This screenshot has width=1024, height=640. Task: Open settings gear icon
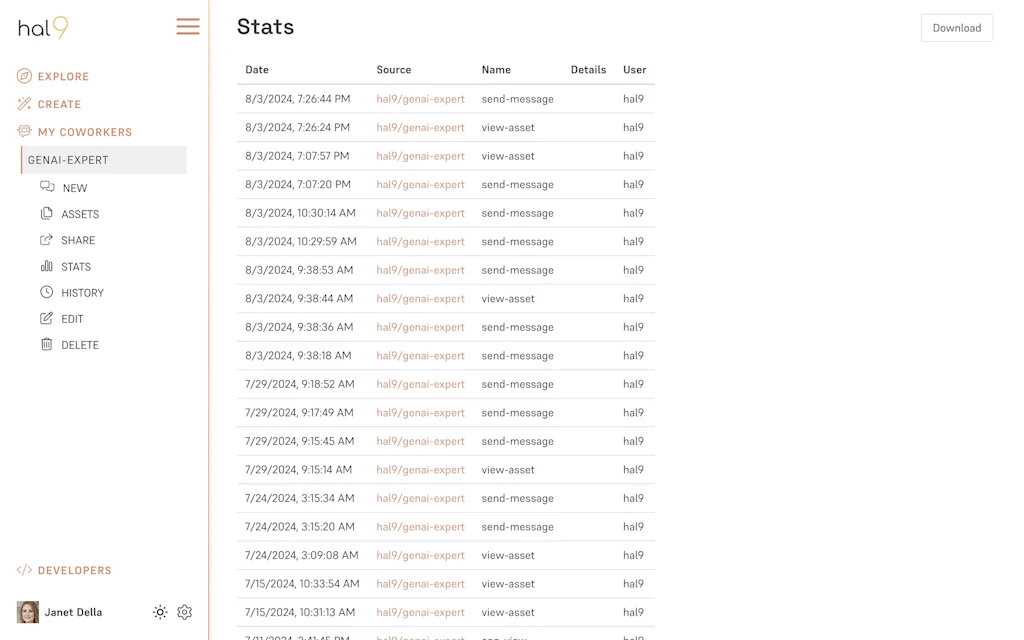point(185,612)
